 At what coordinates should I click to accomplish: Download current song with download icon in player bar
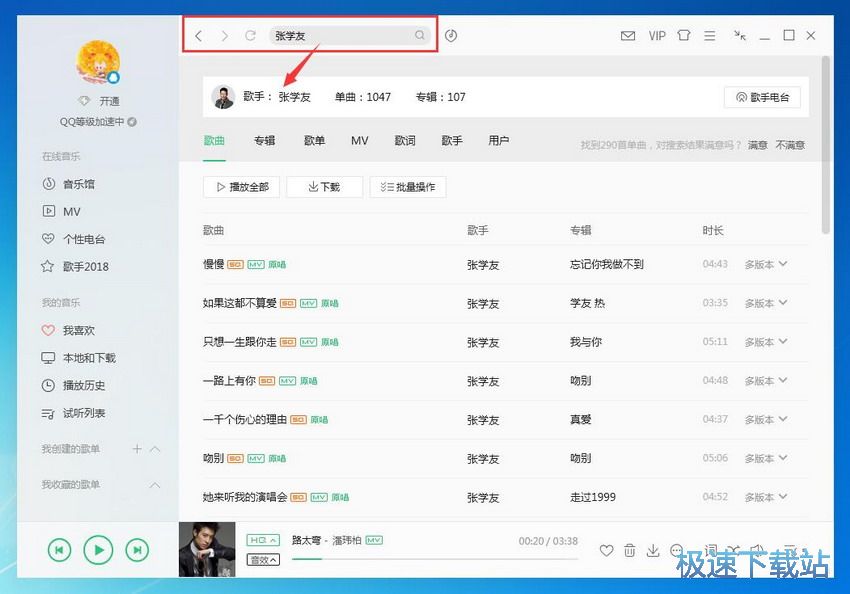click(653, 551)
